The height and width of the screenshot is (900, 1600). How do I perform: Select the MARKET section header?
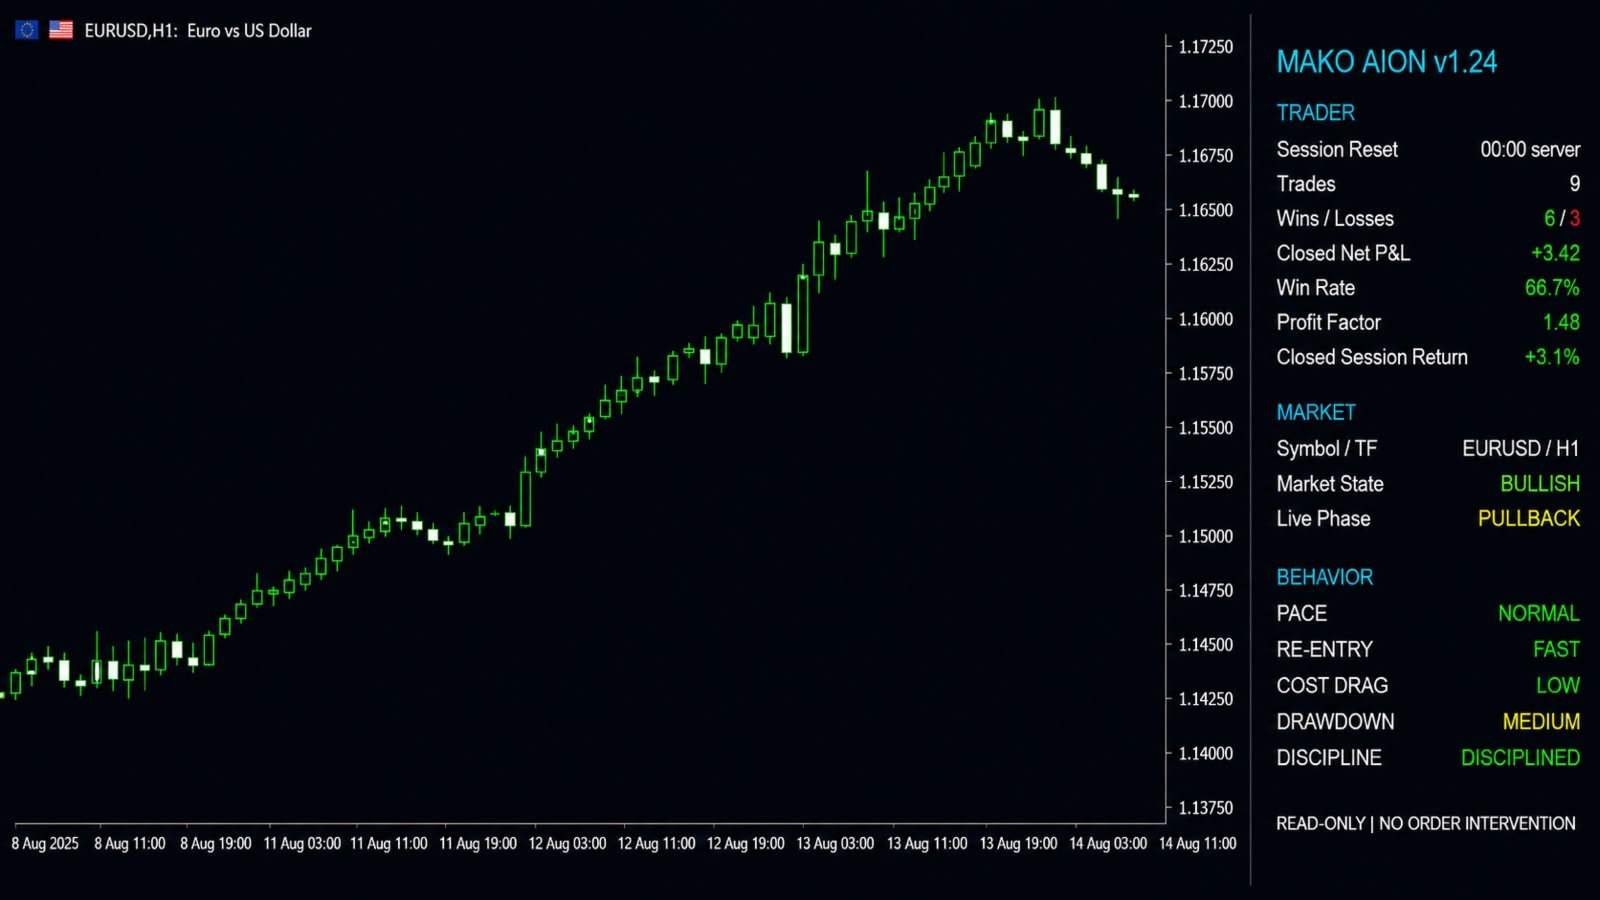point(1316,413)
